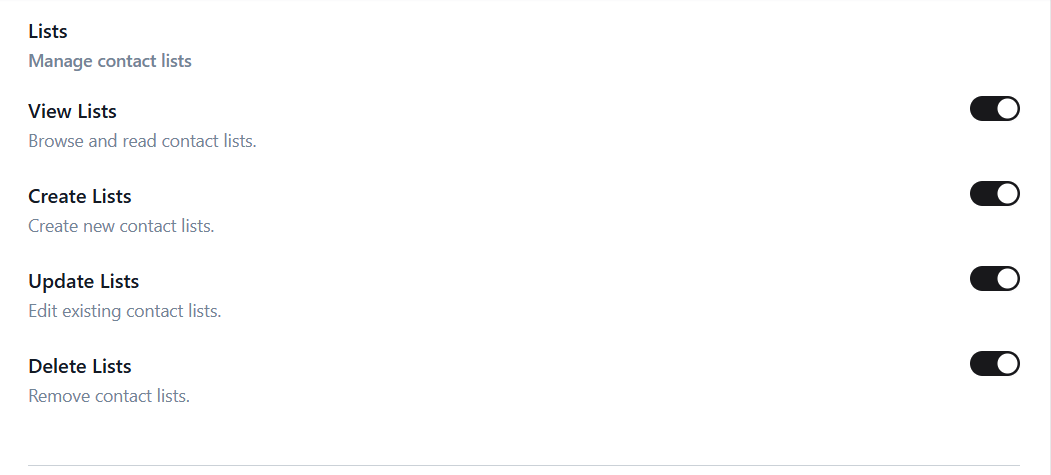Click the white knob of Update Lists switch
This screenshot has height=475, width=1051.
[x=1007, y=279]
